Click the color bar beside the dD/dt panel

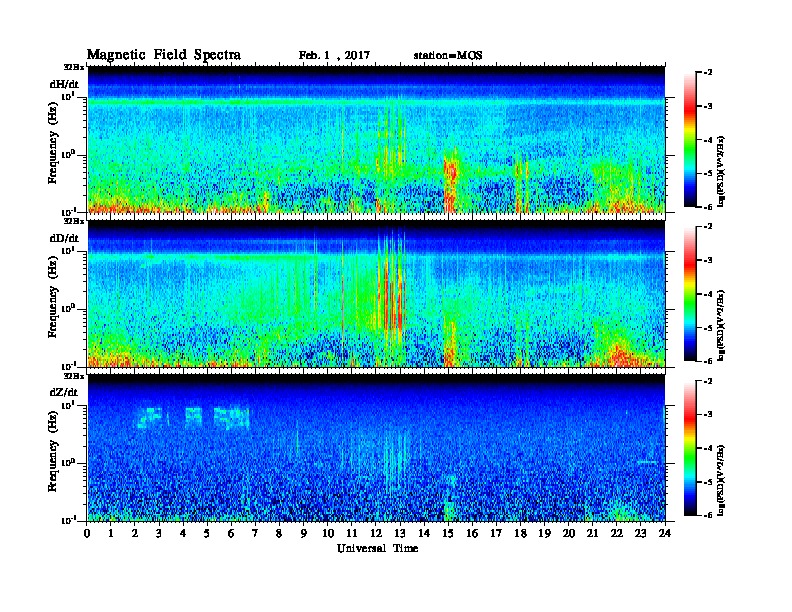click(690, 294)
